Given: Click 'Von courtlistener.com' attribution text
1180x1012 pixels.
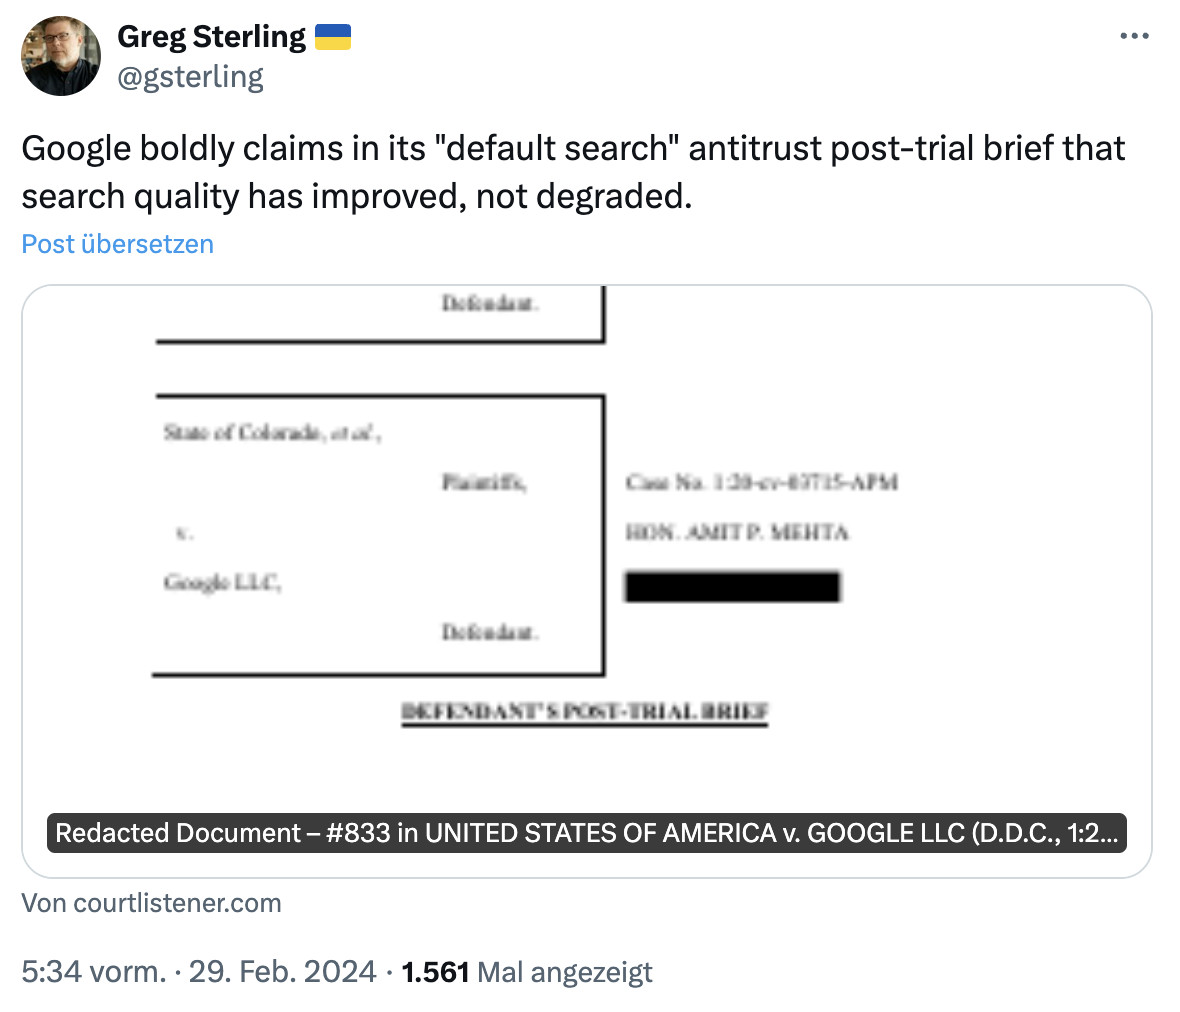Looking at the screenshot, I should point(150,903).
